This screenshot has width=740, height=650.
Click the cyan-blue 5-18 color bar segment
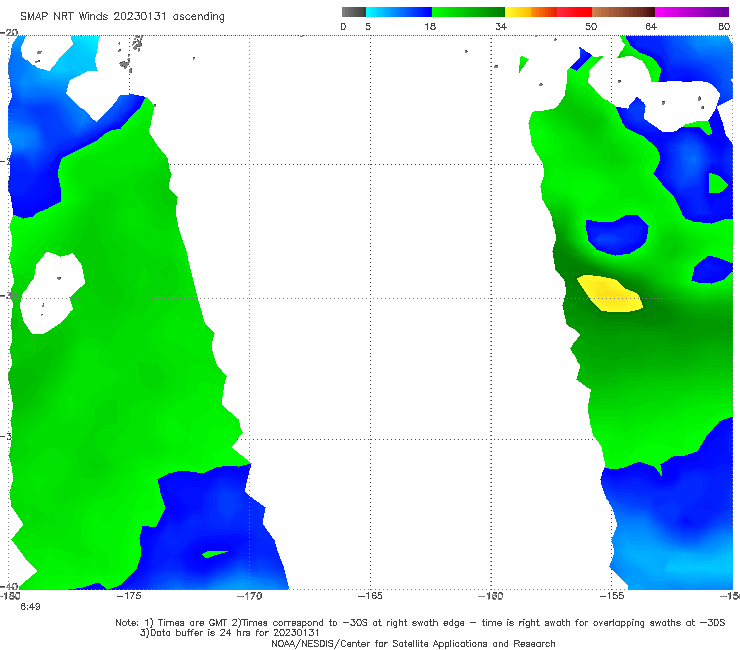399,12
